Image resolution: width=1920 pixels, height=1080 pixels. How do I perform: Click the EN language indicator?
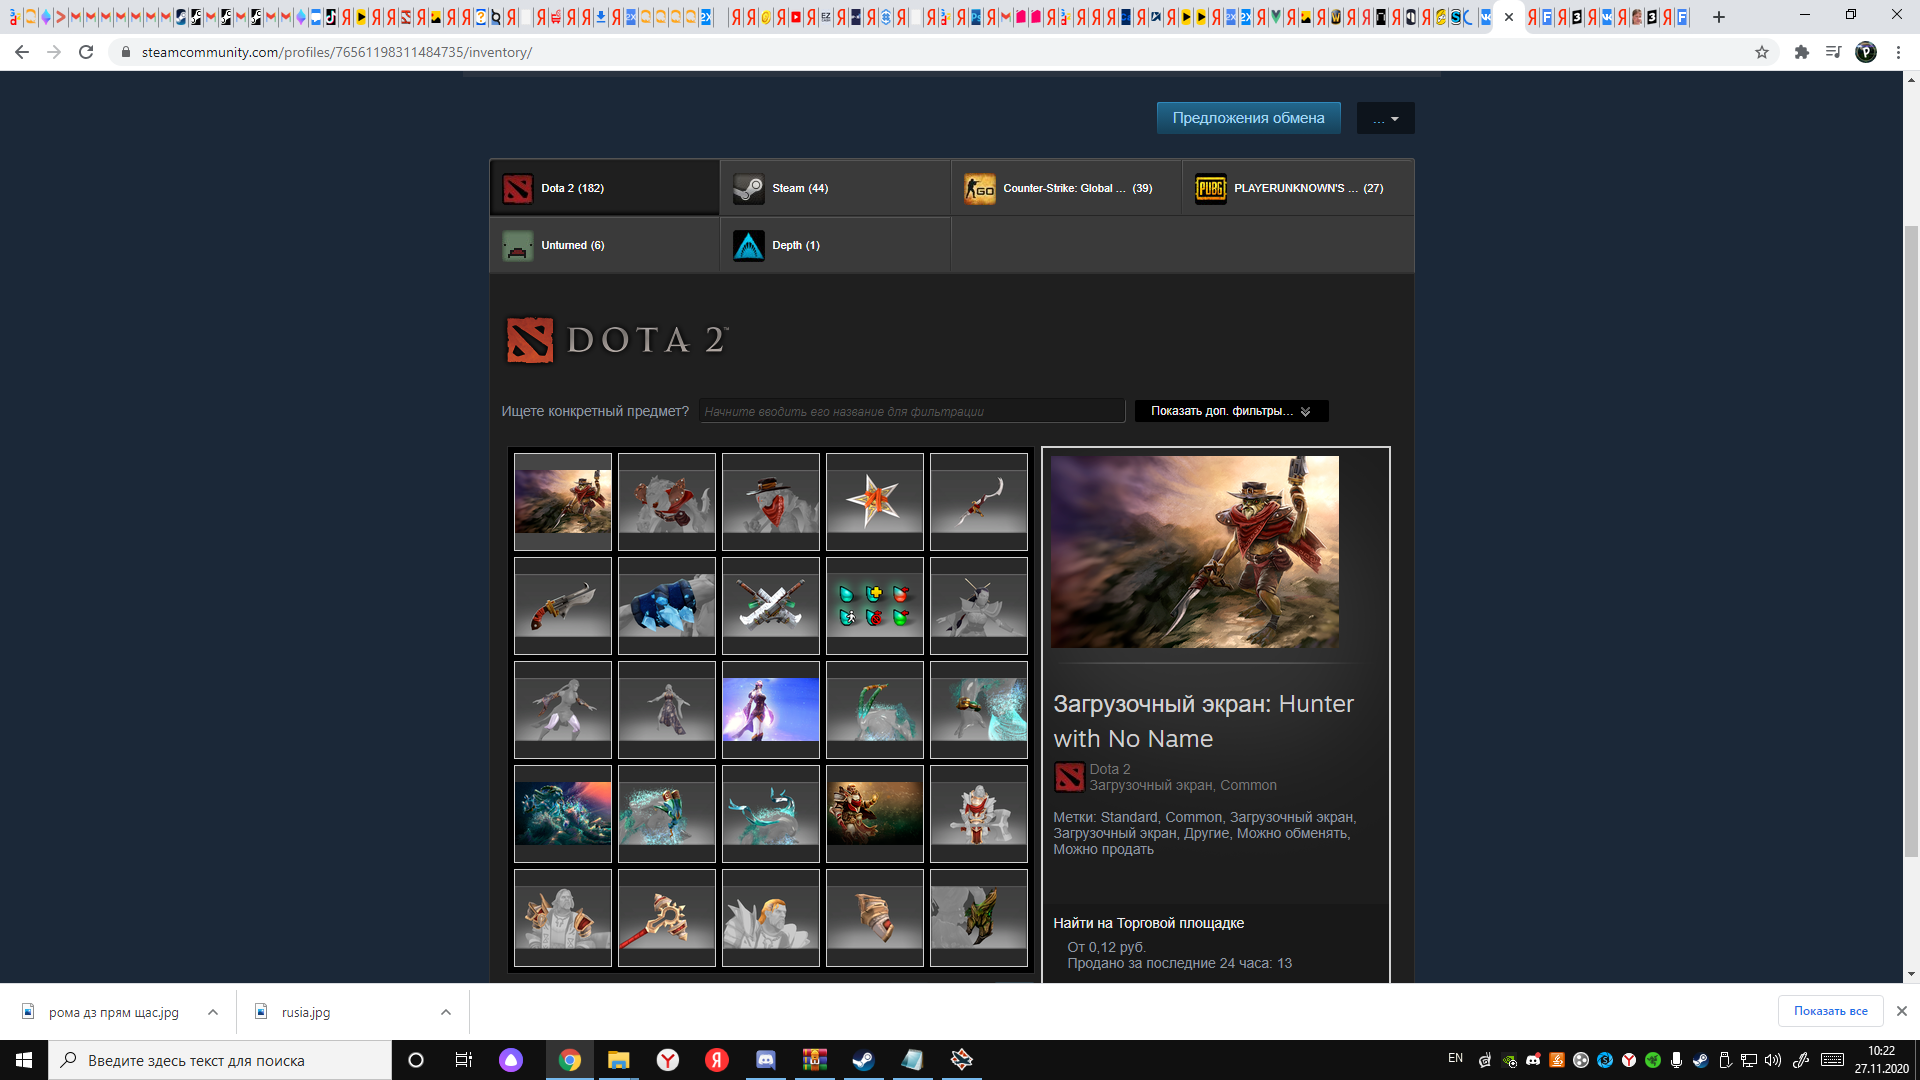(1455, 1059)
